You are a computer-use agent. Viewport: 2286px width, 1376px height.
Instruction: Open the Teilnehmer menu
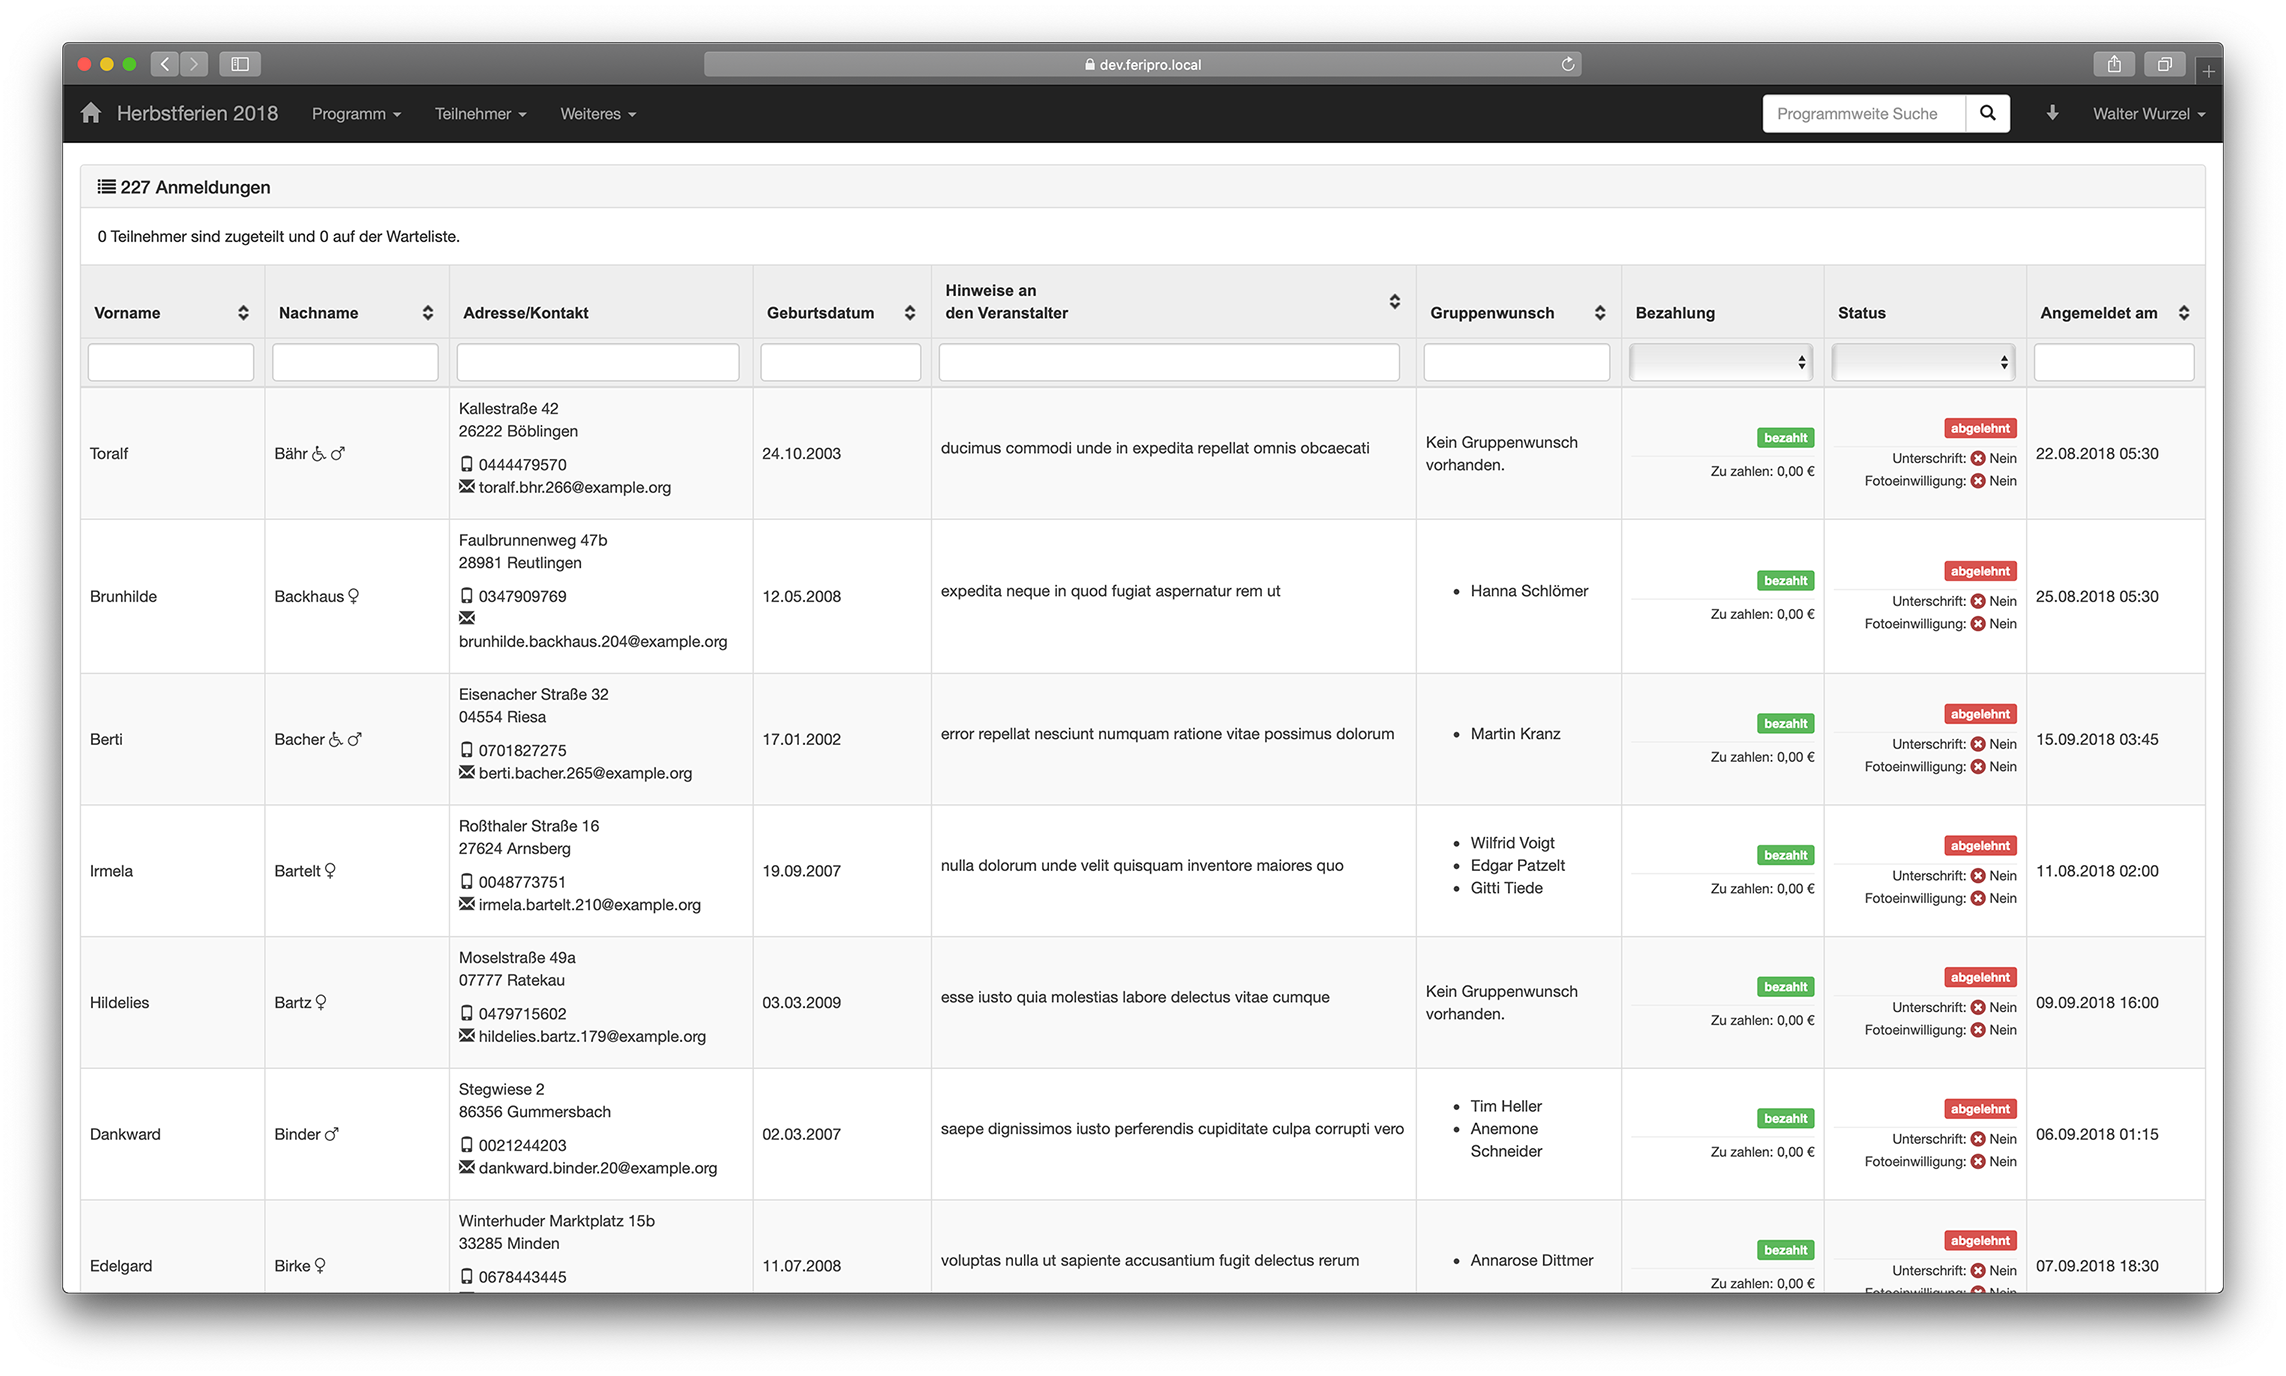pos(480,114)
